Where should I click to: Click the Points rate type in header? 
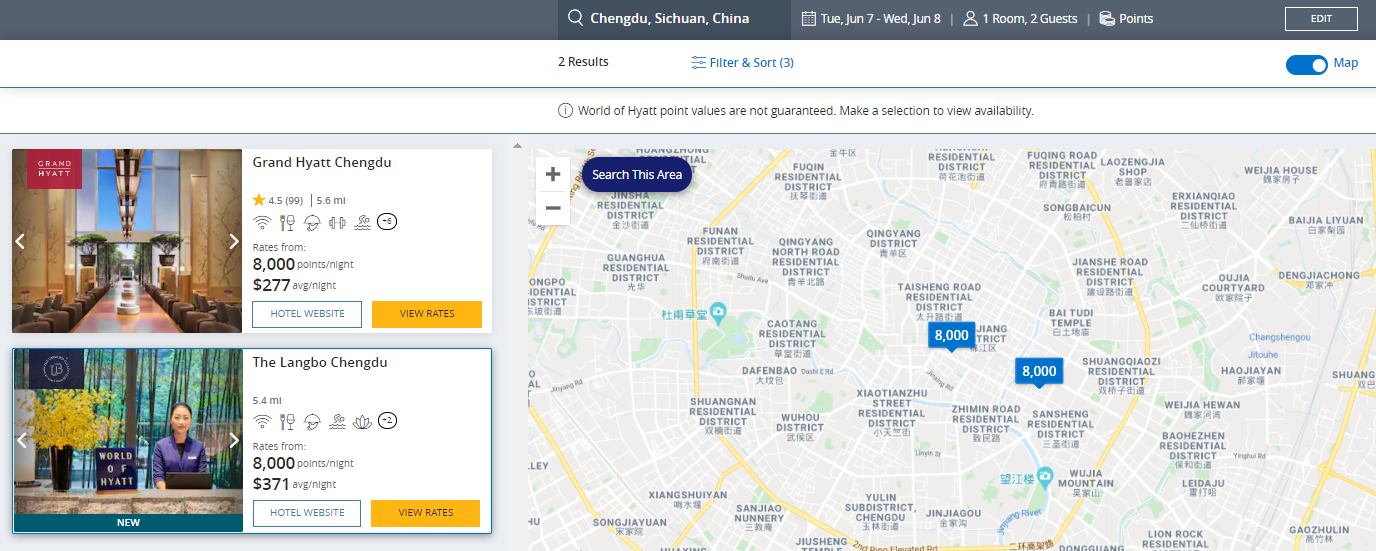1136,18
